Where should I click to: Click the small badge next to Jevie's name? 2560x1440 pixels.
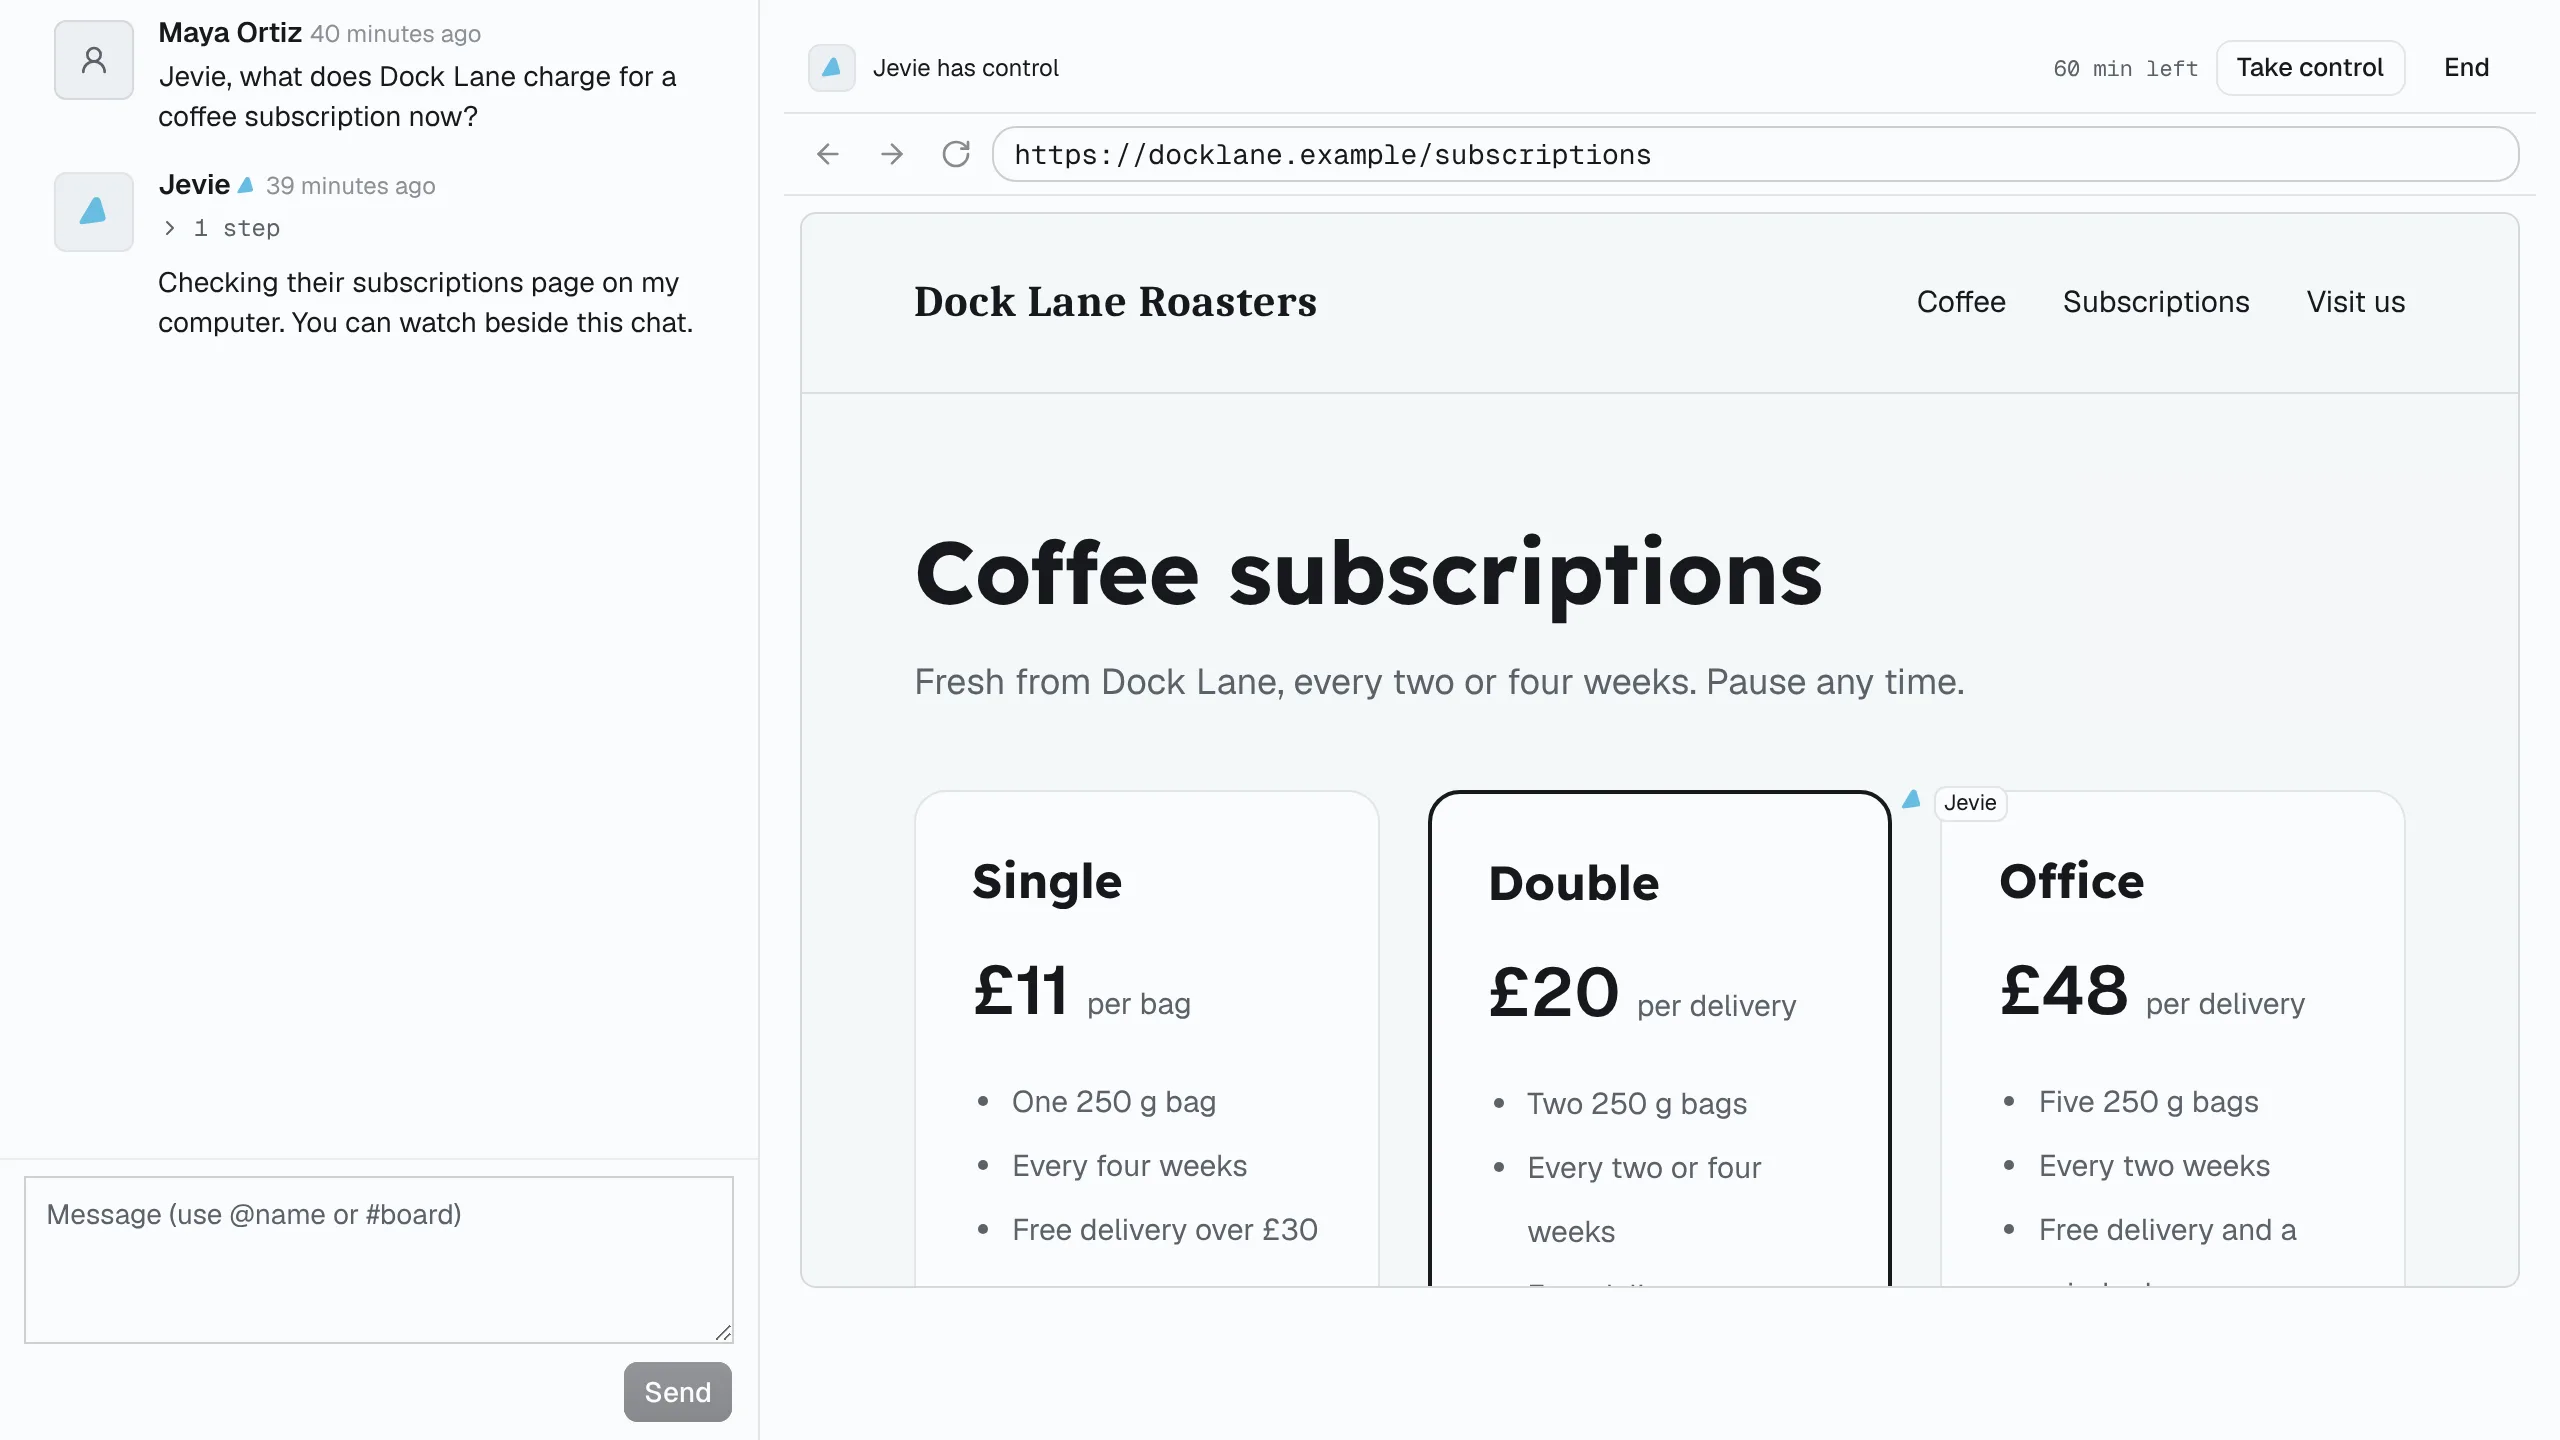coord(246,185)
